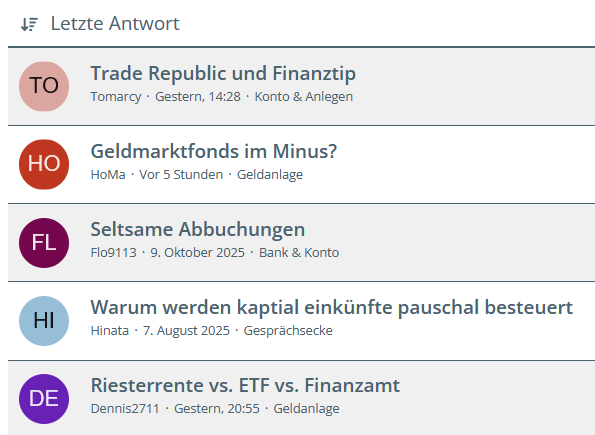The image size is (595, 435).
Task: Click the Gestern, 14:28 timestamp
Action: (198, 97)
